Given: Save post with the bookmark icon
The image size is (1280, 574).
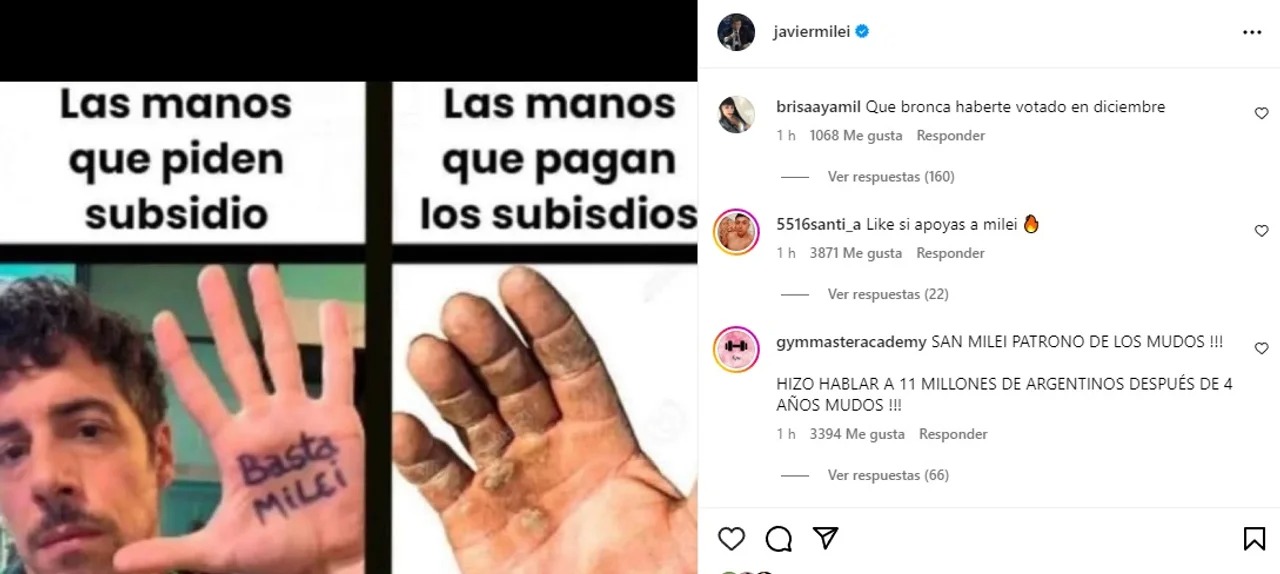Looking at the screenshot, I should (x=1254, y=539).
